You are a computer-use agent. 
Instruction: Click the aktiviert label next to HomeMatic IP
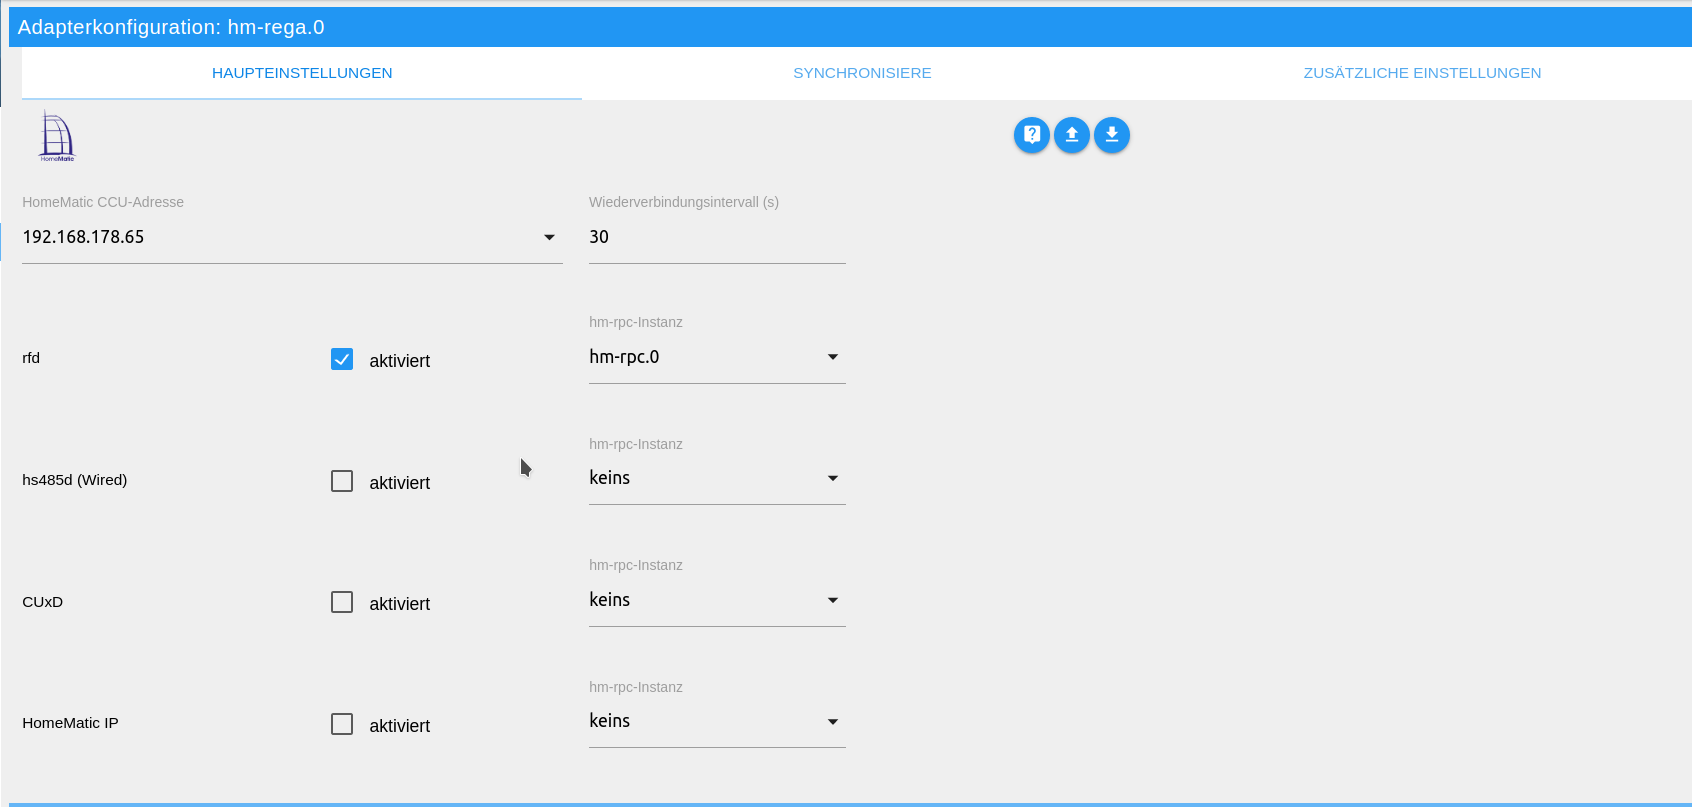(399, 726)
